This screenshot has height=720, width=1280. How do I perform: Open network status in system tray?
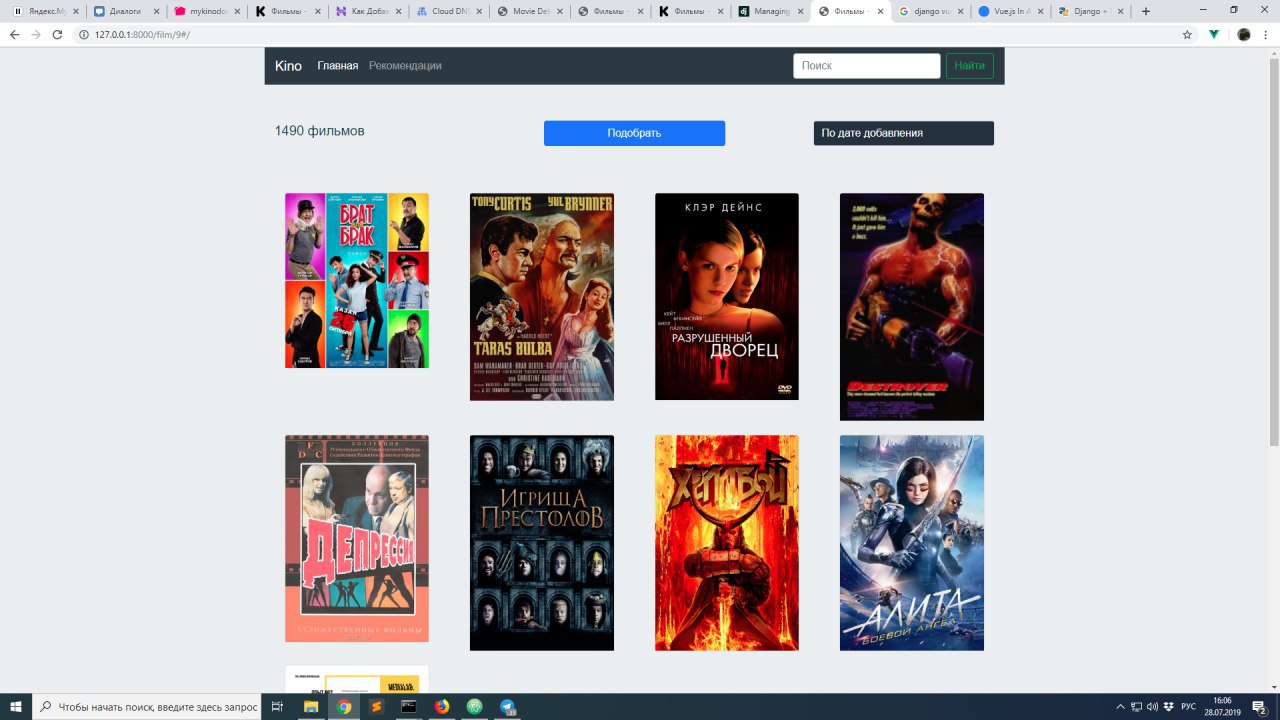[1137, 706]
